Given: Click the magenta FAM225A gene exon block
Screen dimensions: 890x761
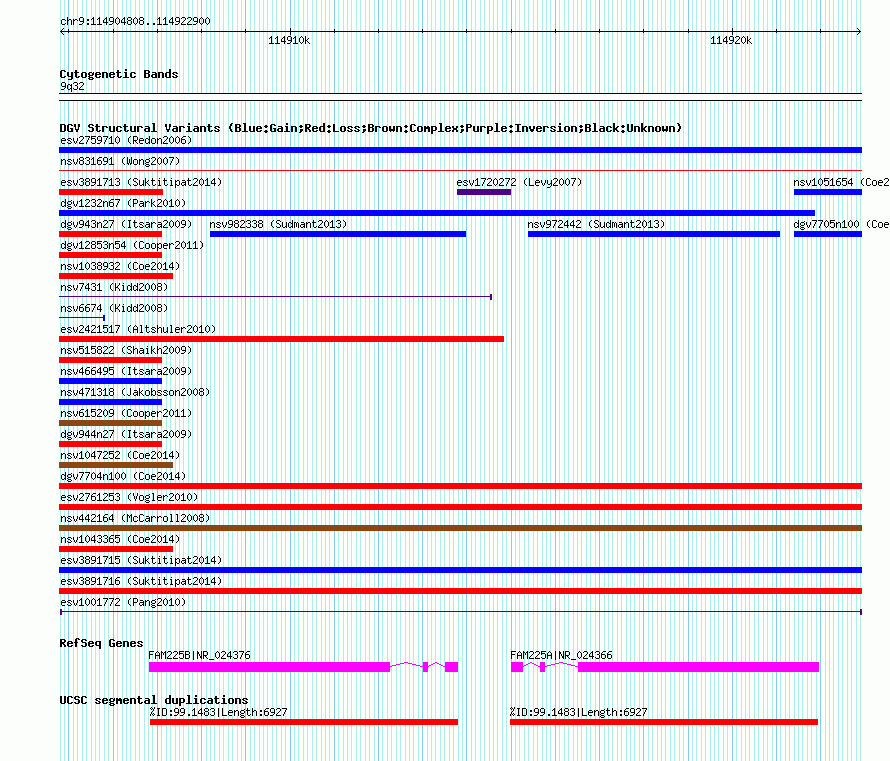Looking at the screenshot, I should [698, 667].
